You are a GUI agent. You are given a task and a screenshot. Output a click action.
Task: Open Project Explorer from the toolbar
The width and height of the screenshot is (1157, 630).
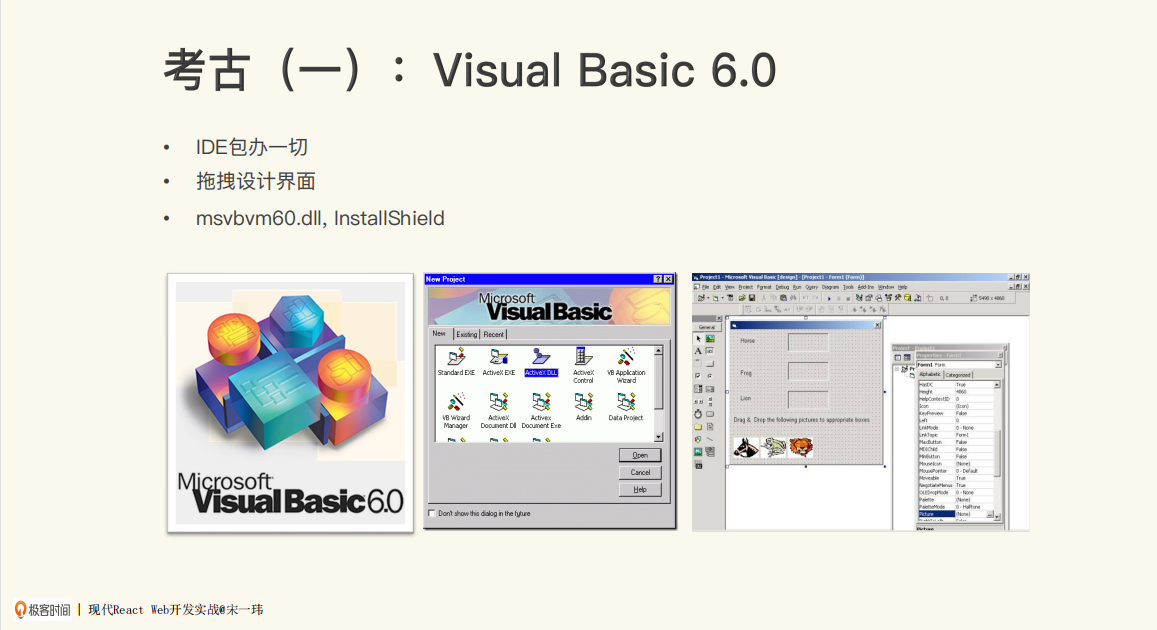[859, 298]
